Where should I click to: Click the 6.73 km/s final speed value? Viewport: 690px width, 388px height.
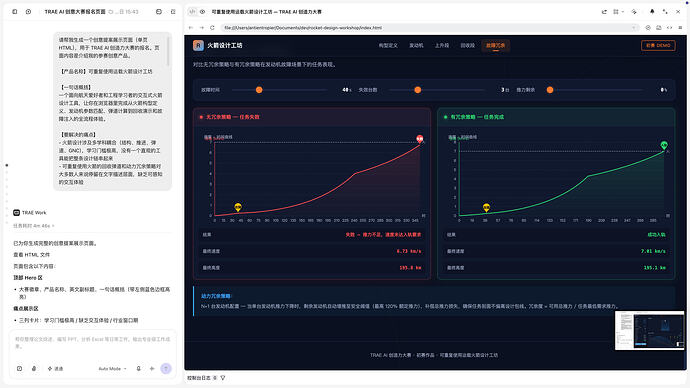(409, 251)
